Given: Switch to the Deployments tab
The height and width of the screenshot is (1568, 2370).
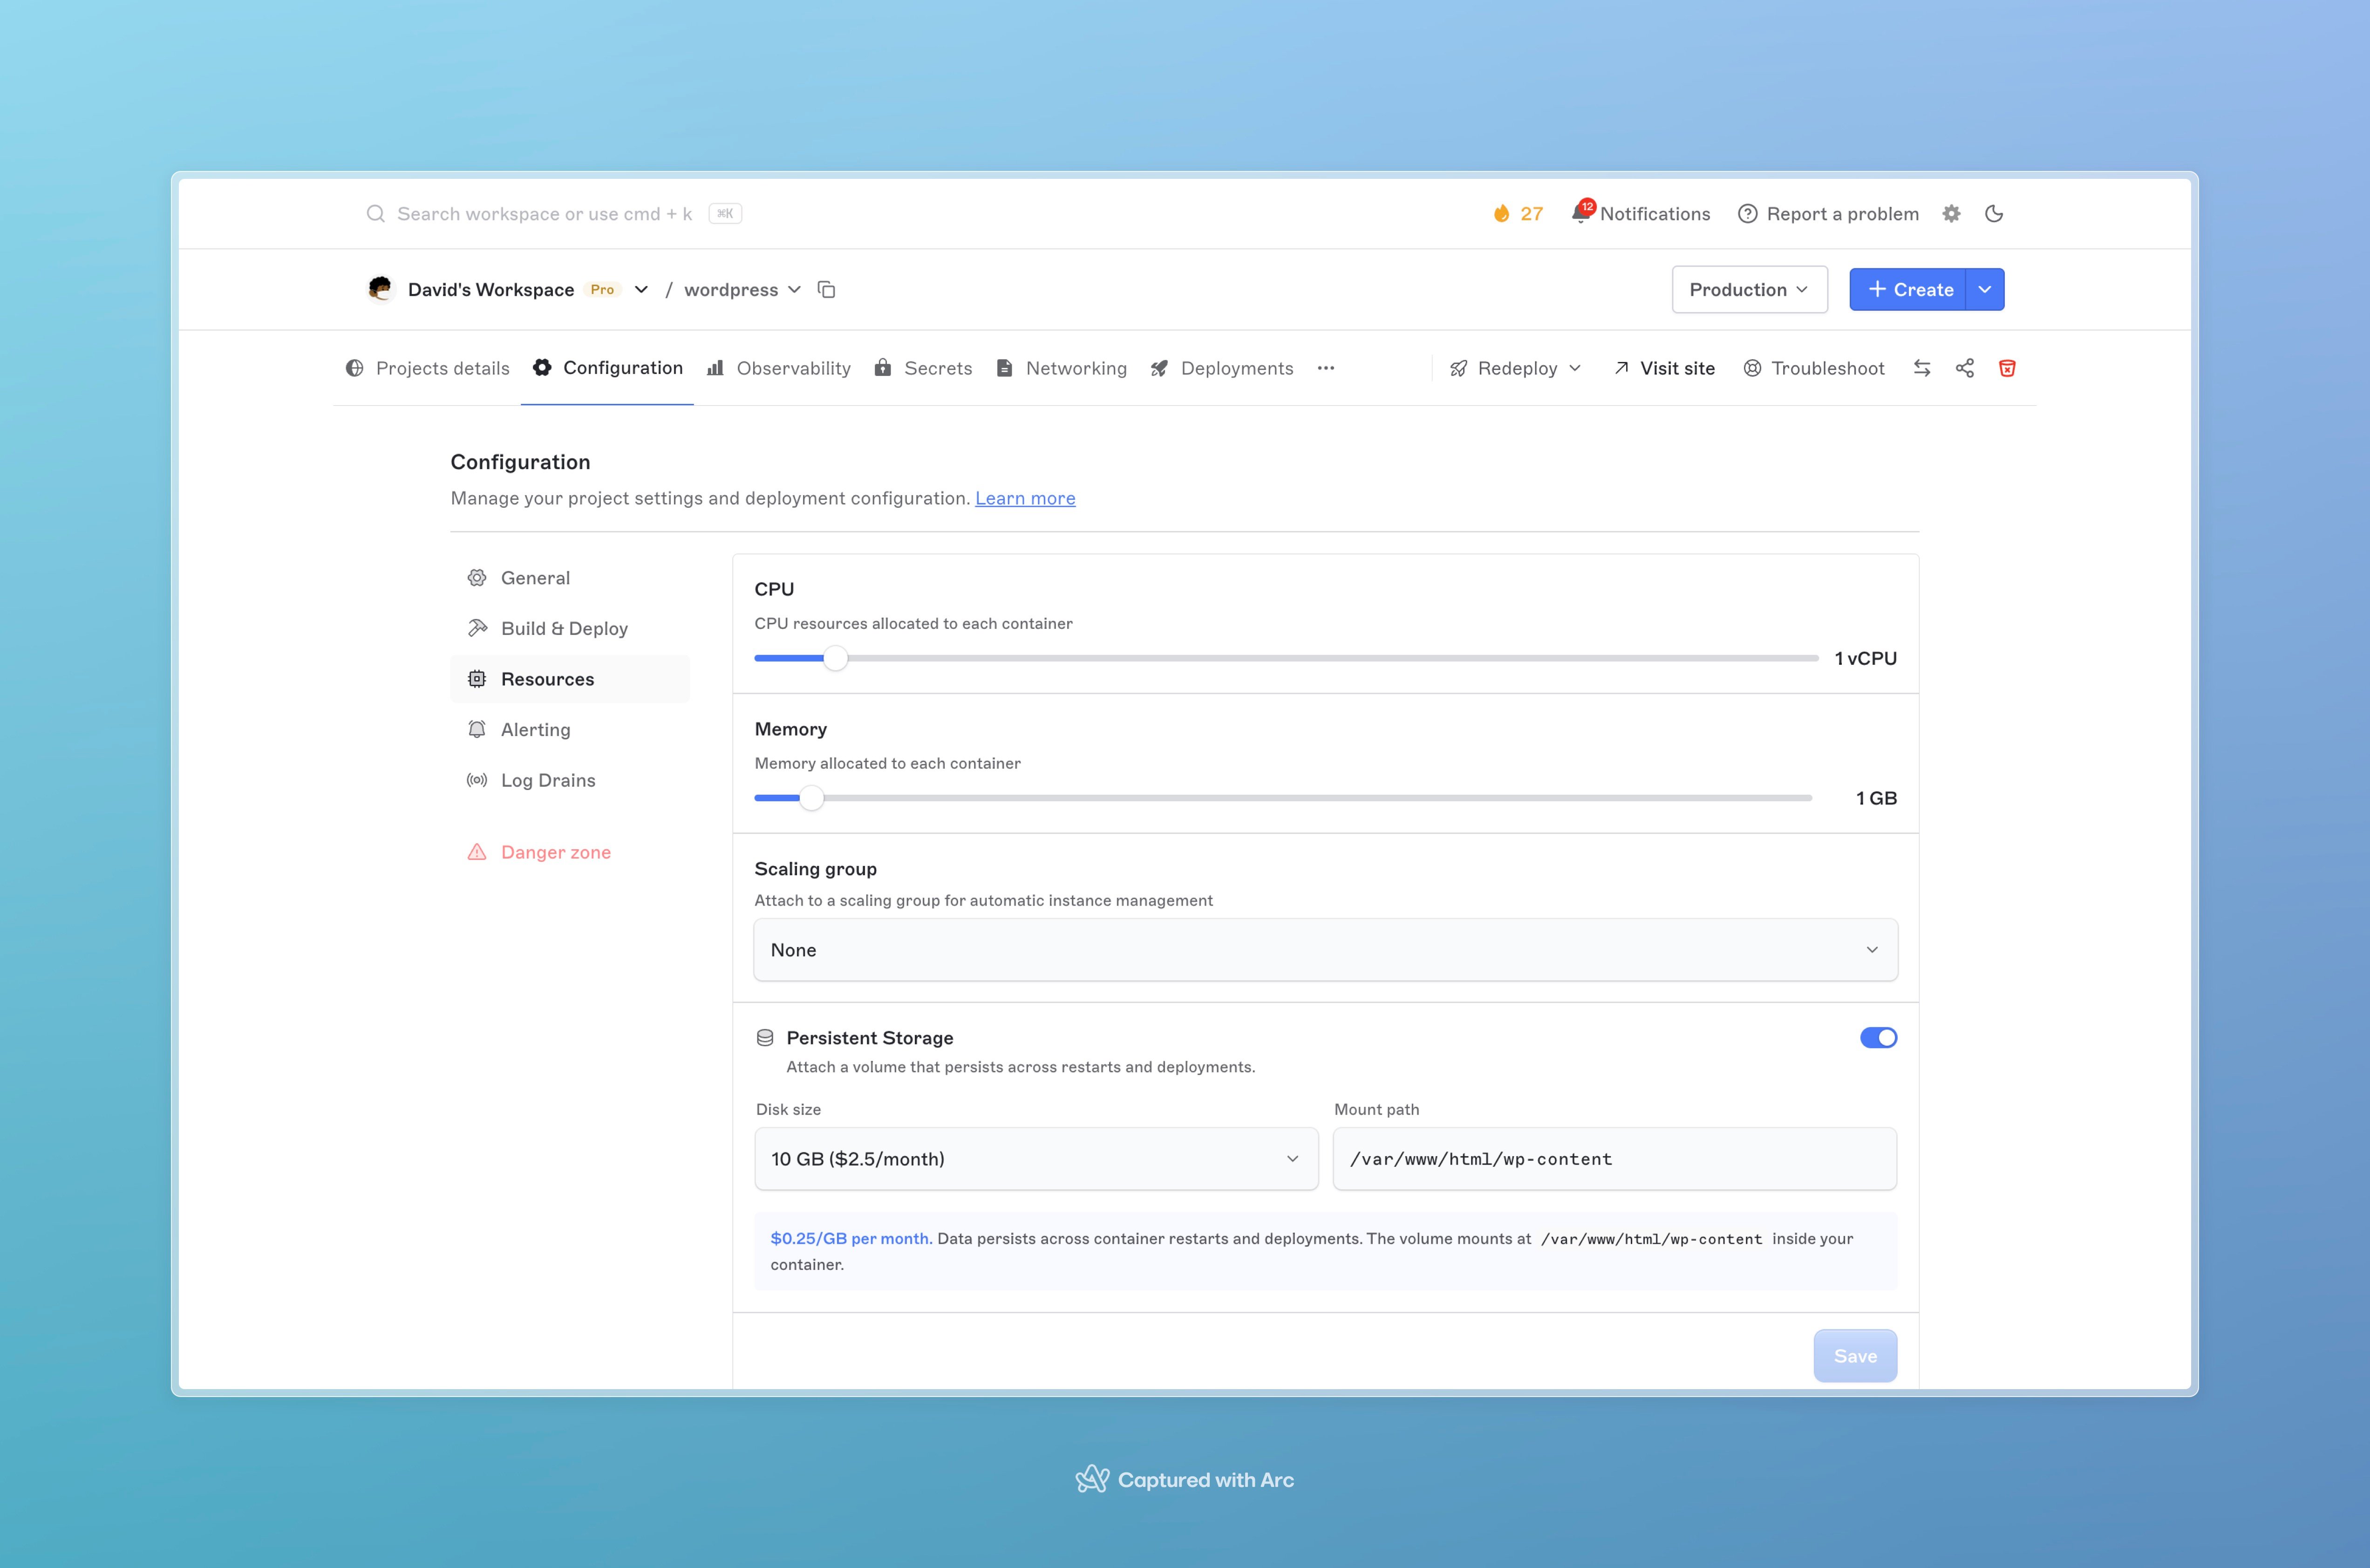Looking at the screenshot, I should tap(1221, 368).
